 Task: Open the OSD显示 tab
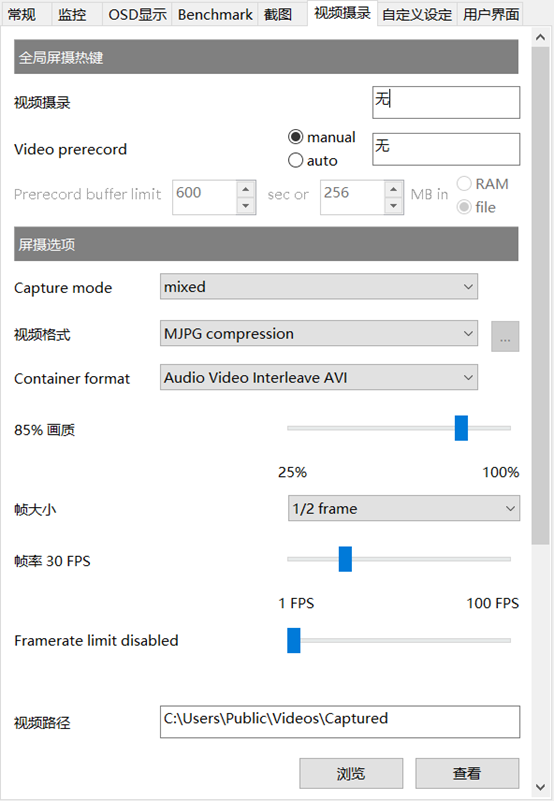coord(137,14)
